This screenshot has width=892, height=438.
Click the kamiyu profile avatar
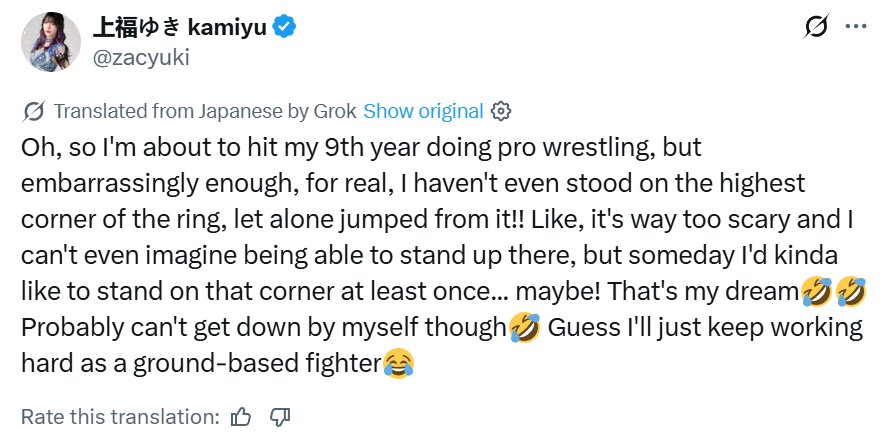pos(48,41)
